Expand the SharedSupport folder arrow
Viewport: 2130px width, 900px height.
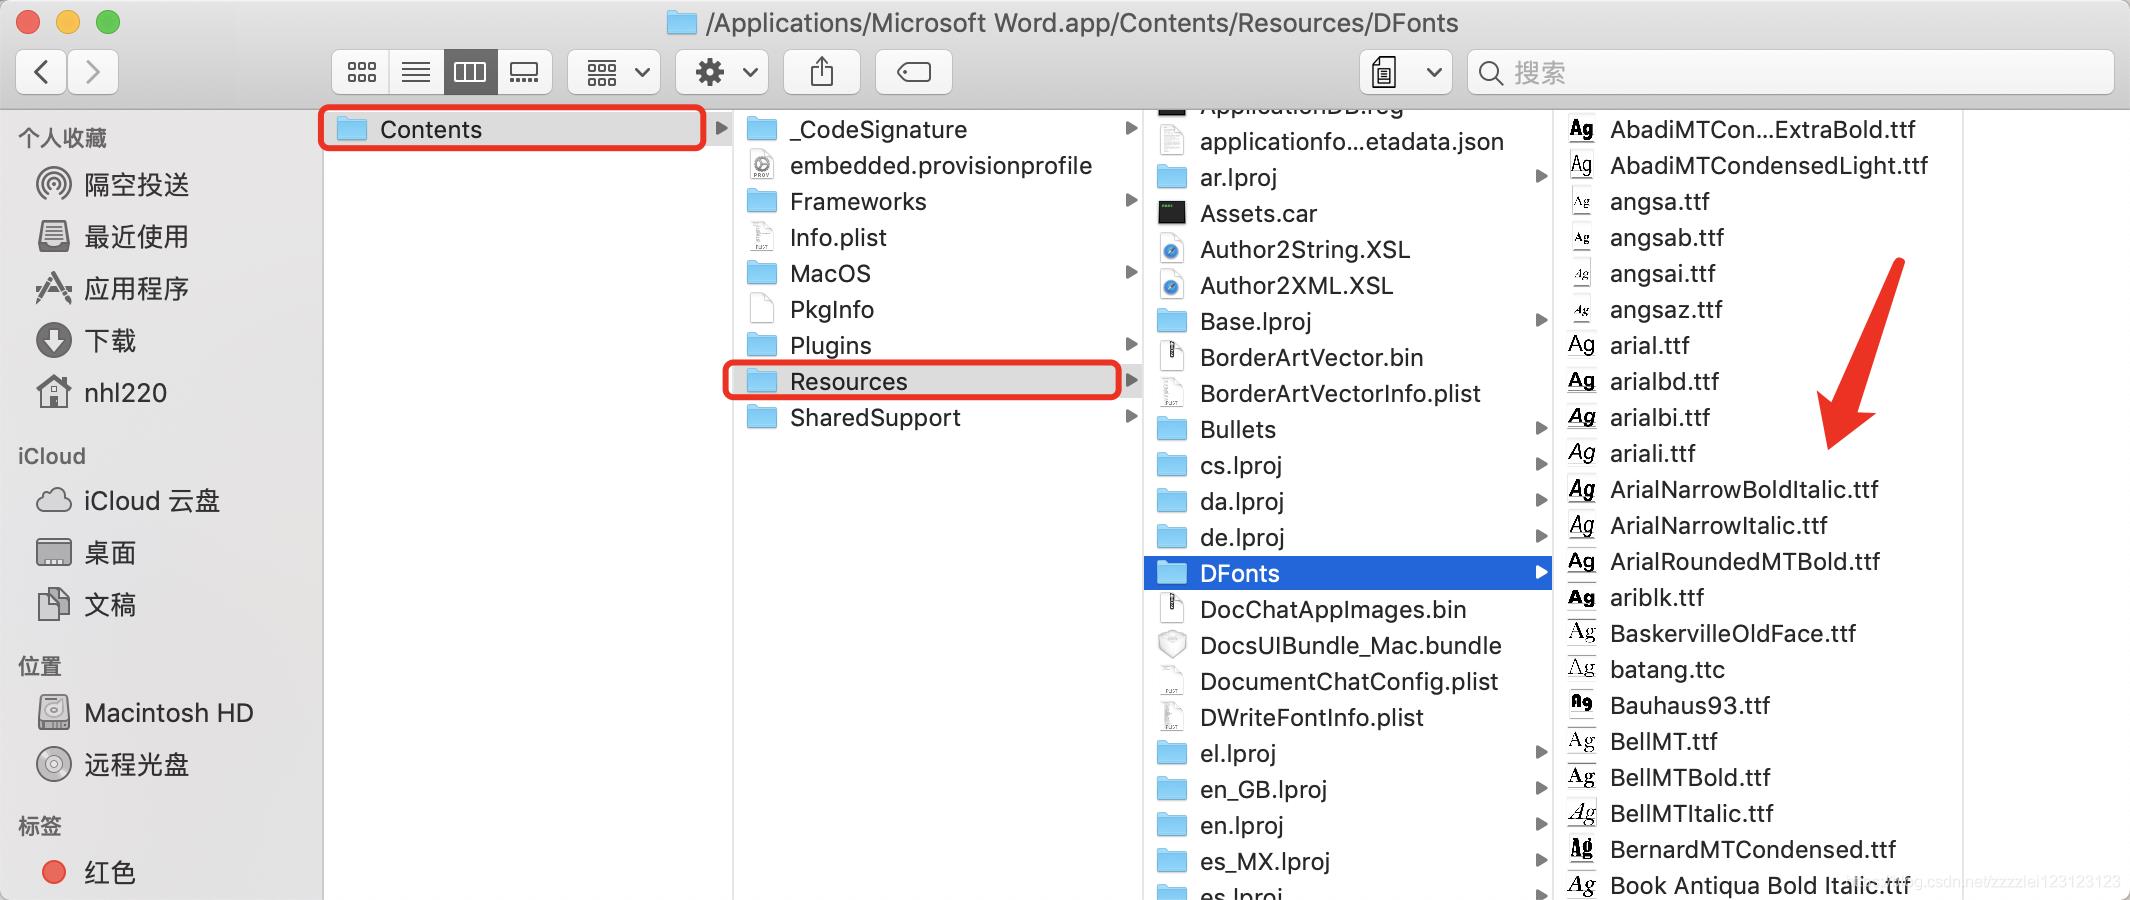(1131, 416)
